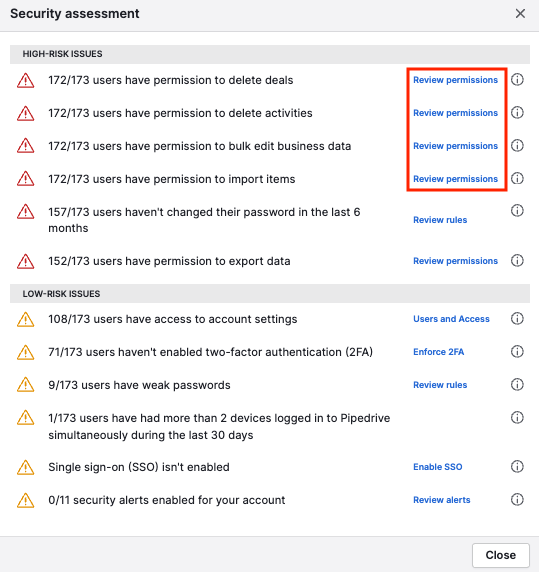The height and width of the screenshot is (572, 539).
Task: Open info icon for export data row
Action: tap(517, 260)
